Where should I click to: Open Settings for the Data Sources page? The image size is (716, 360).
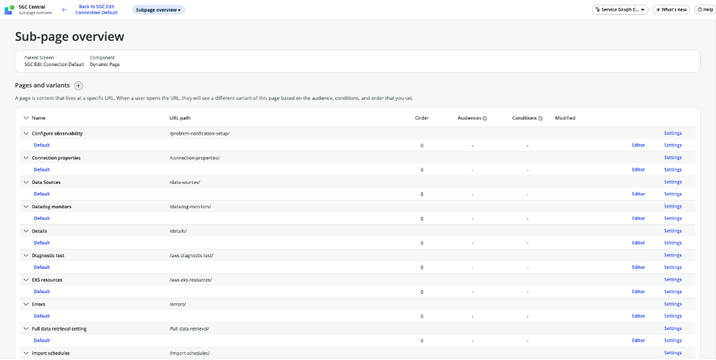[673, 182]
